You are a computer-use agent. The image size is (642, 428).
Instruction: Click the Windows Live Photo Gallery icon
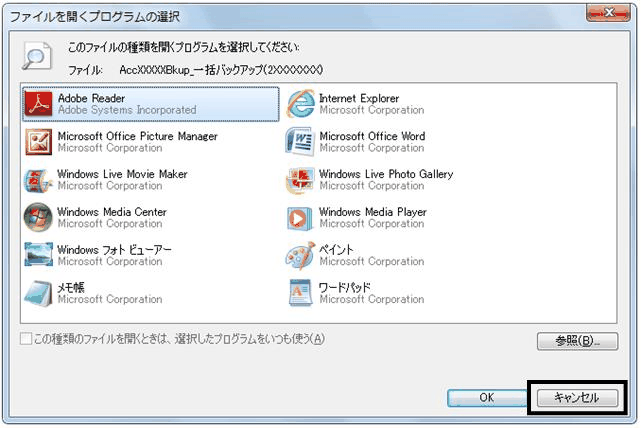301,180
